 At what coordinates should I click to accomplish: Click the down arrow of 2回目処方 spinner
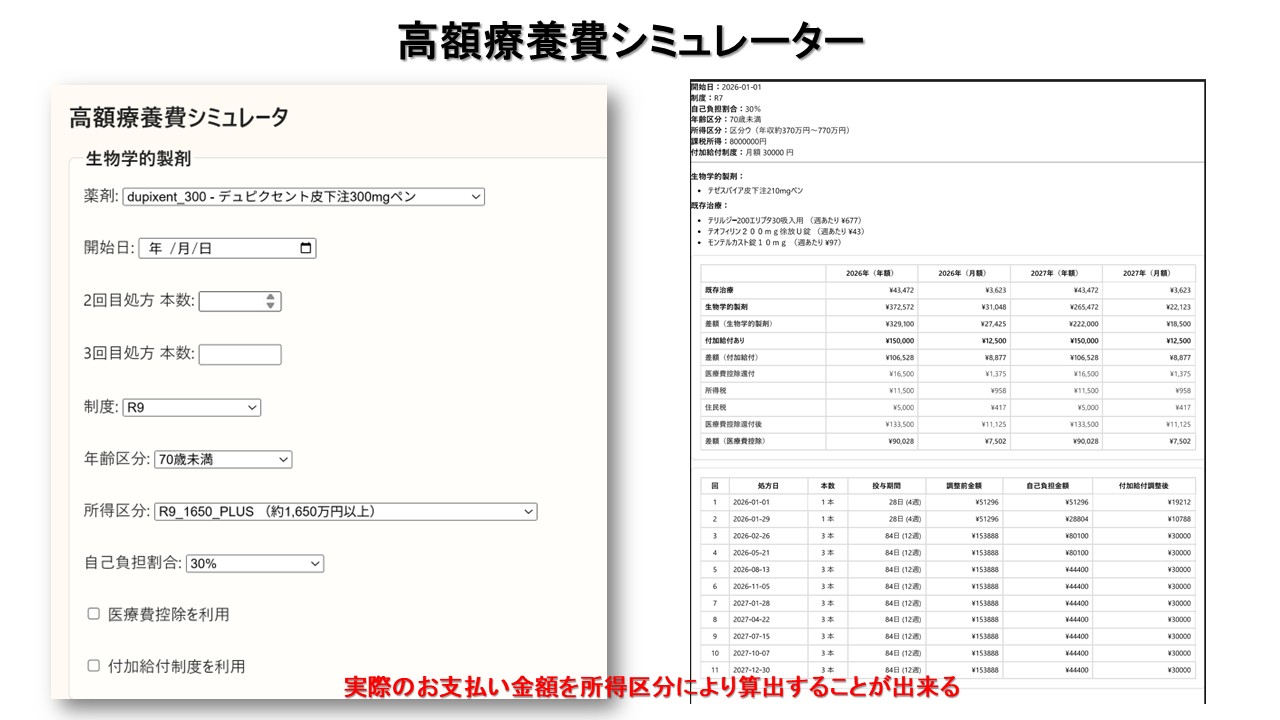pyautogui.click(x=270, y=306)
